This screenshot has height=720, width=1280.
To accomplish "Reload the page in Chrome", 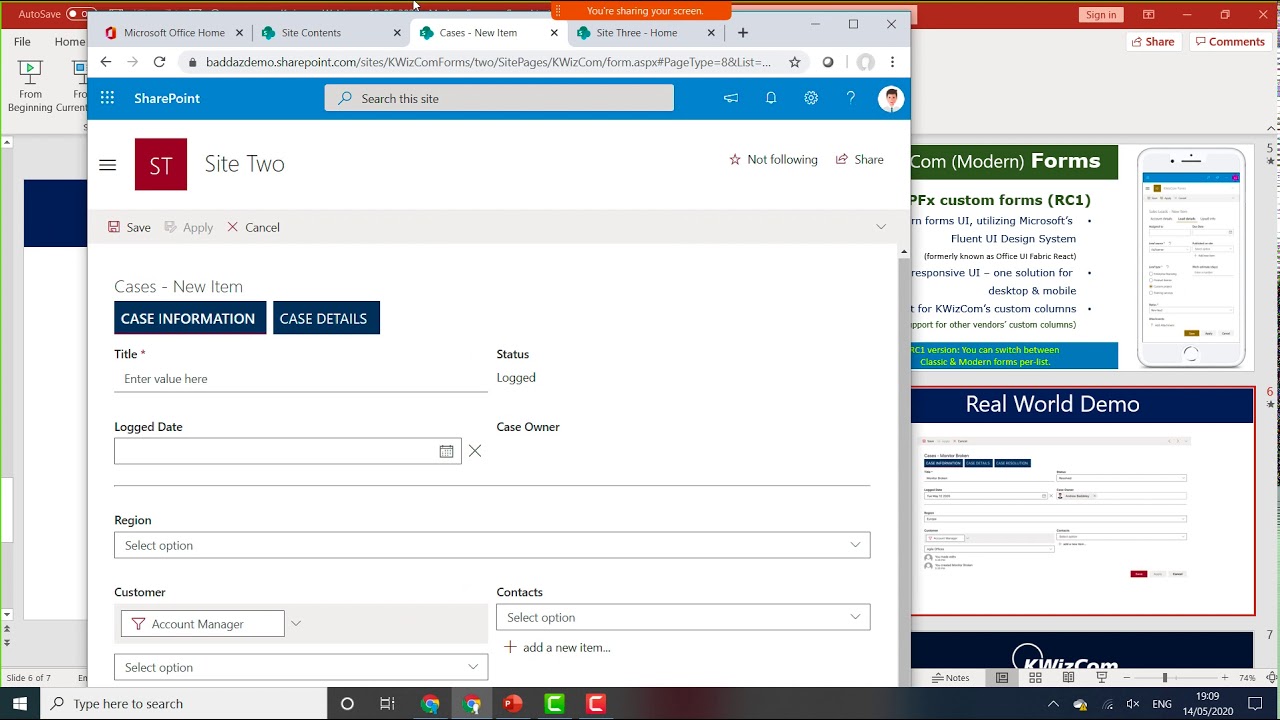I will click(159, 62).
